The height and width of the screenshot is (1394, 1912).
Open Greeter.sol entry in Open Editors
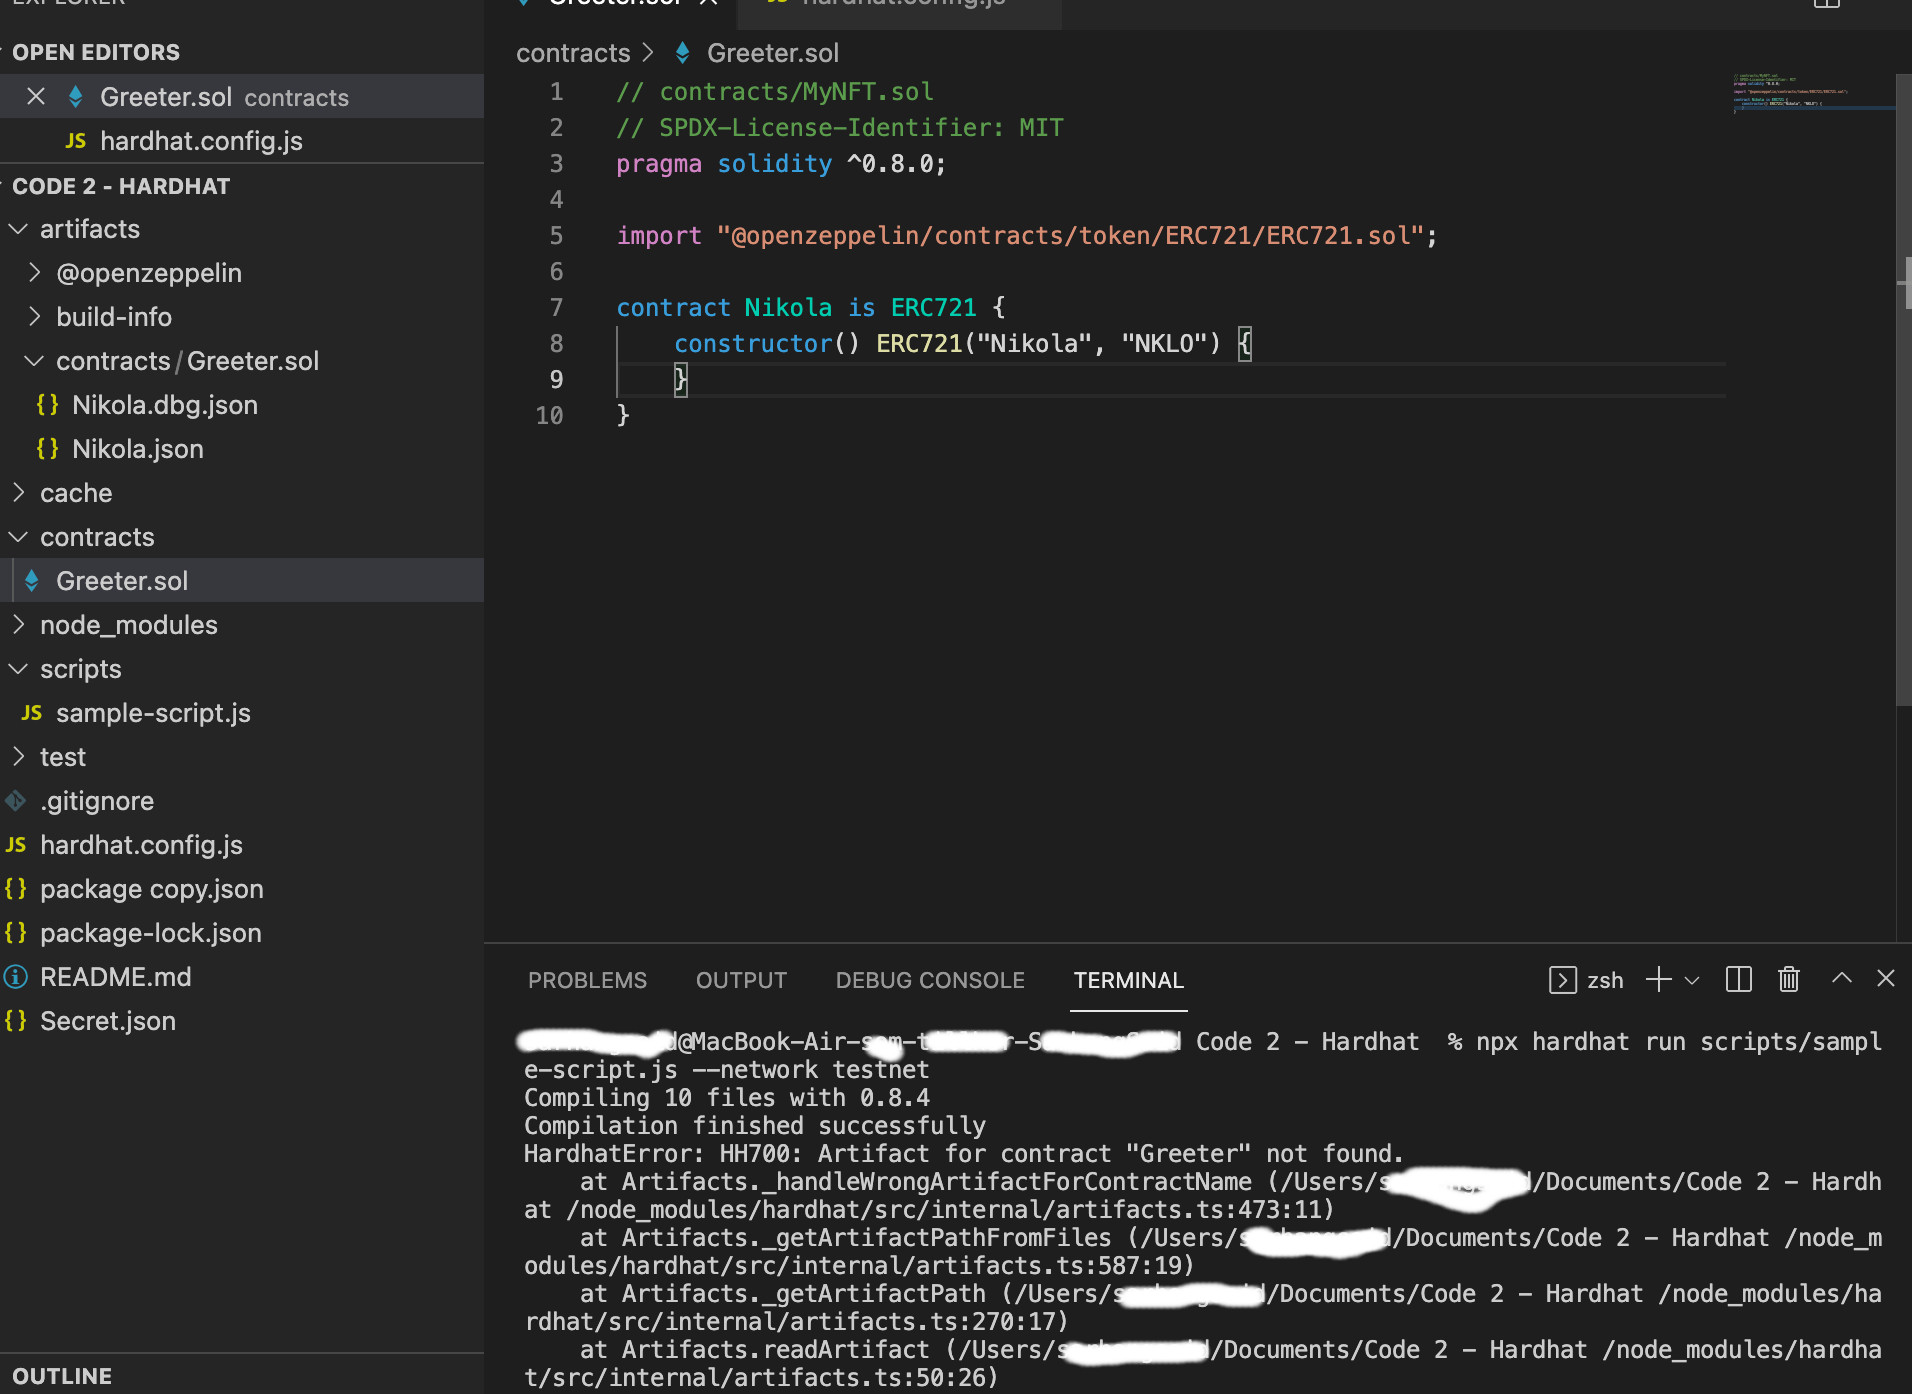tap(242, 97)
